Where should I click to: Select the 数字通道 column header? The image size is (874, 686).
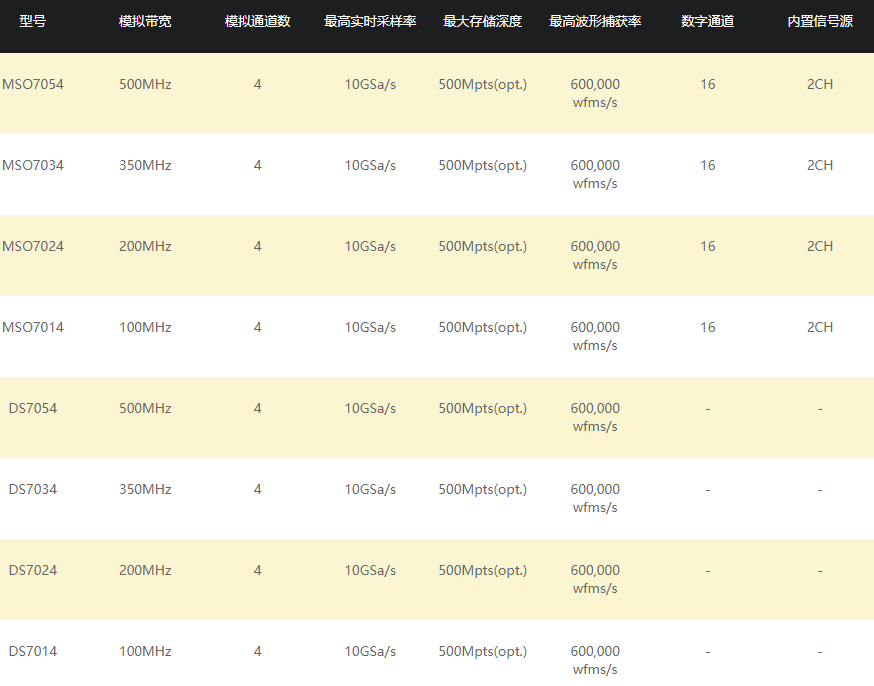click(x=707, y=21)
